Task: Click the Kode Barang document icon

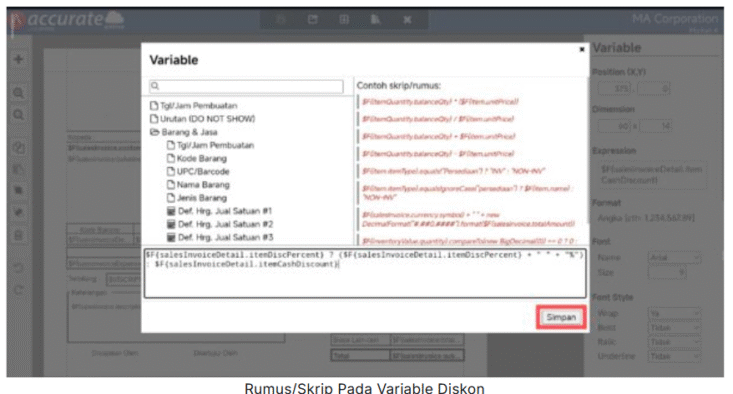Action: coord(171,158)
